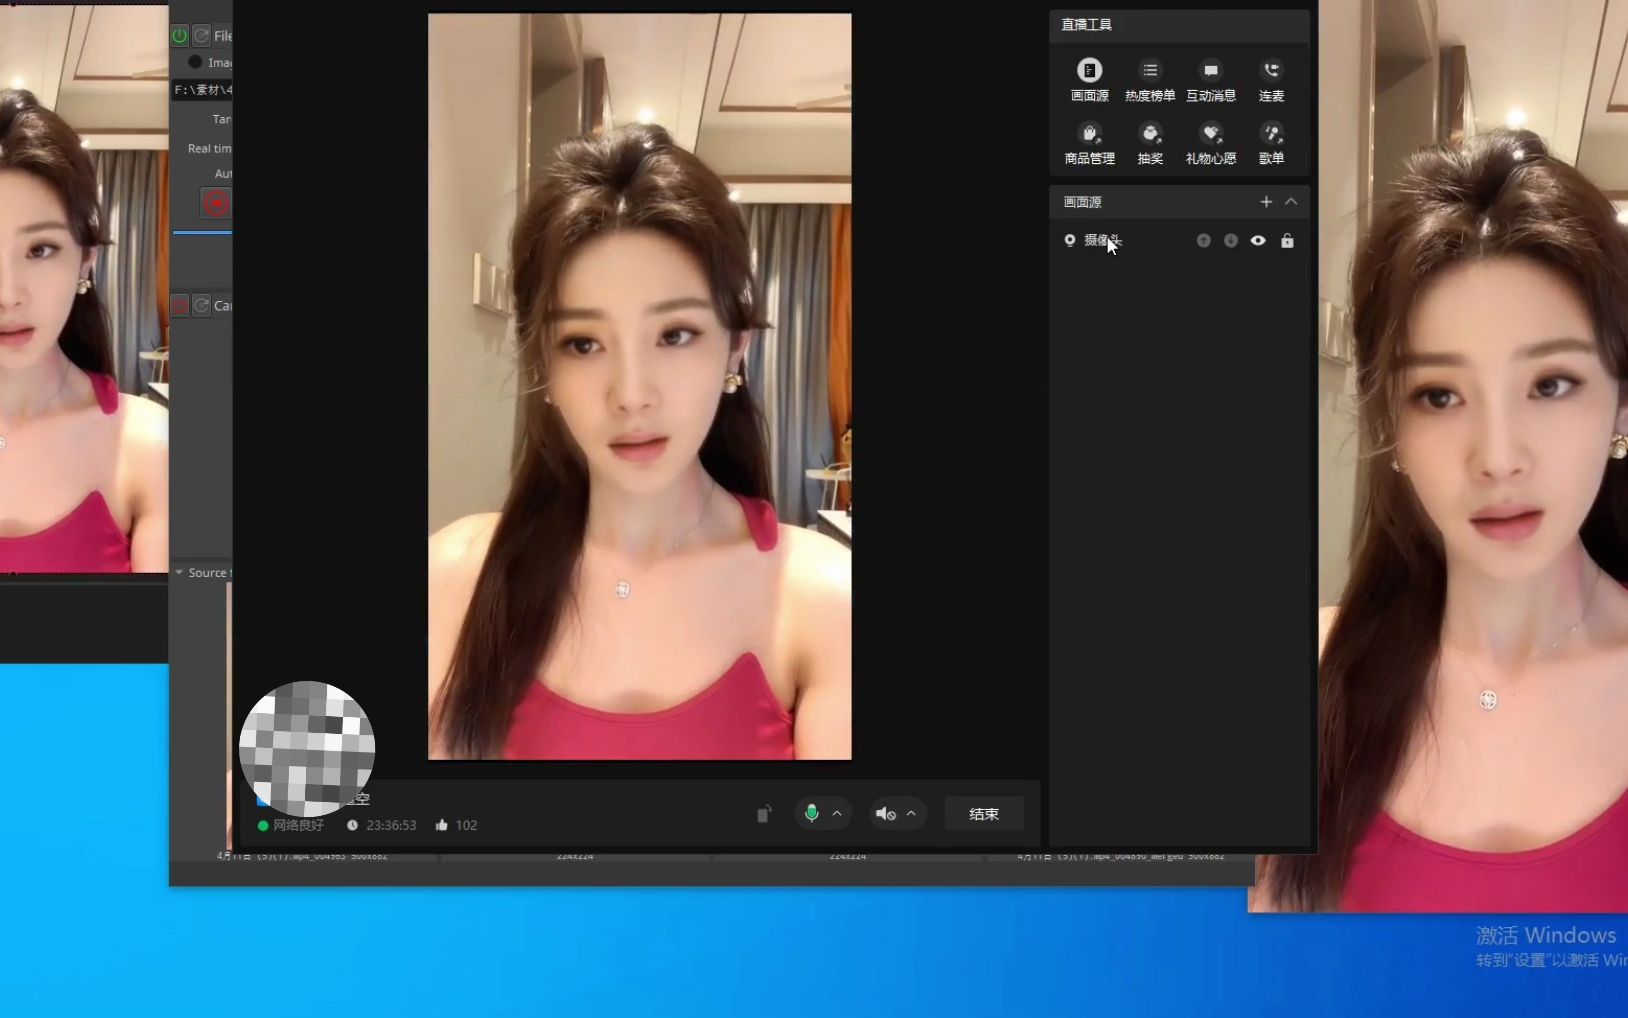Open the 歌单 song list tool

click(1271, 143)
